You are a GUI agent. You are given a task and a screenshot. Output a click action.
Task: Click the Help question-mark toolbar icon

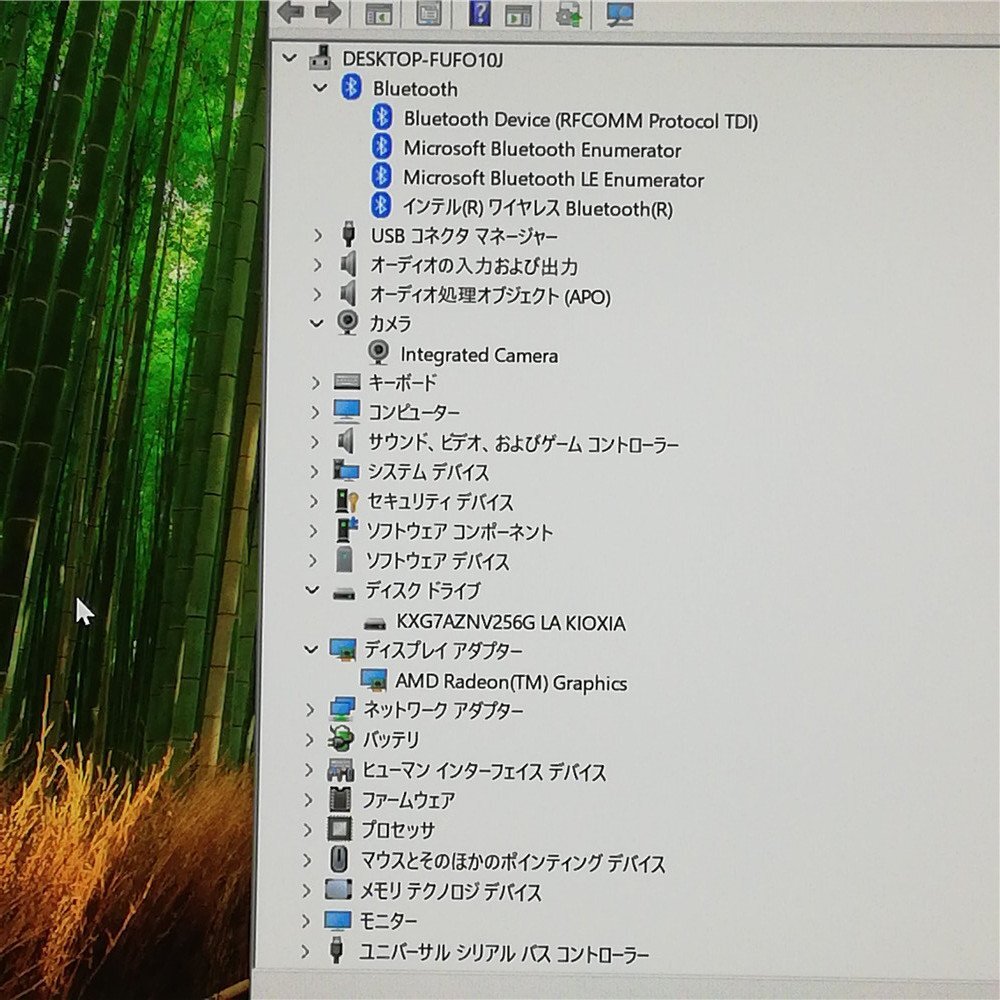pyautogui.click(x=479, y=13)
